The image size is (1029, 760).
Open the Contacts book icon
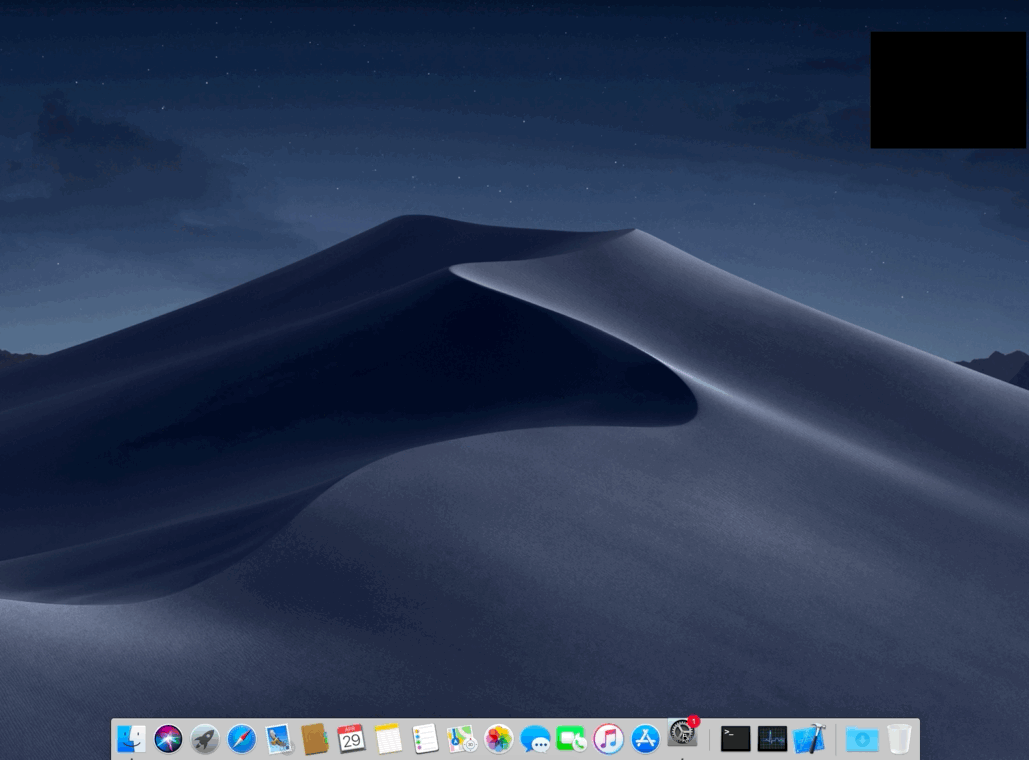pyautogui.click(x=315, y=739)
